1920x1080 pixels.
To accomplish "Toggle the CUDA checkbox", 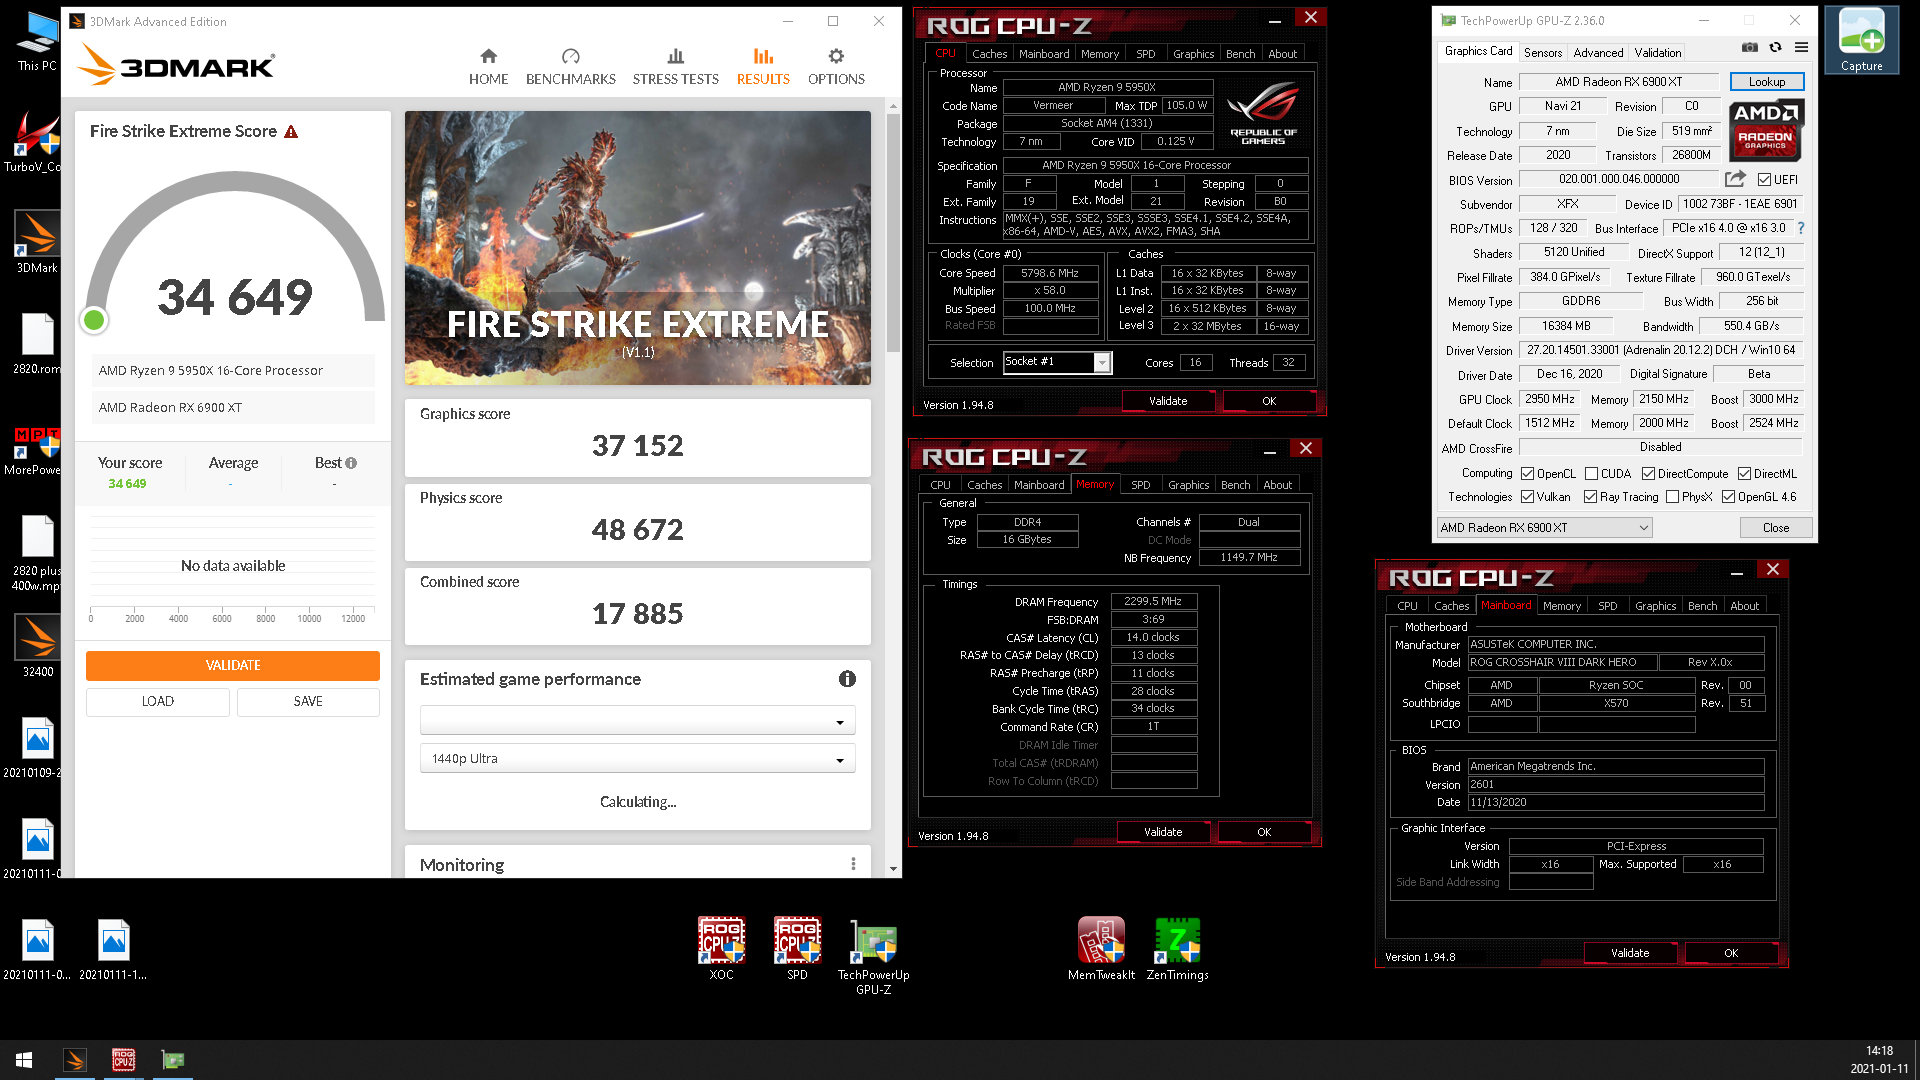I will pos(1591,474).
